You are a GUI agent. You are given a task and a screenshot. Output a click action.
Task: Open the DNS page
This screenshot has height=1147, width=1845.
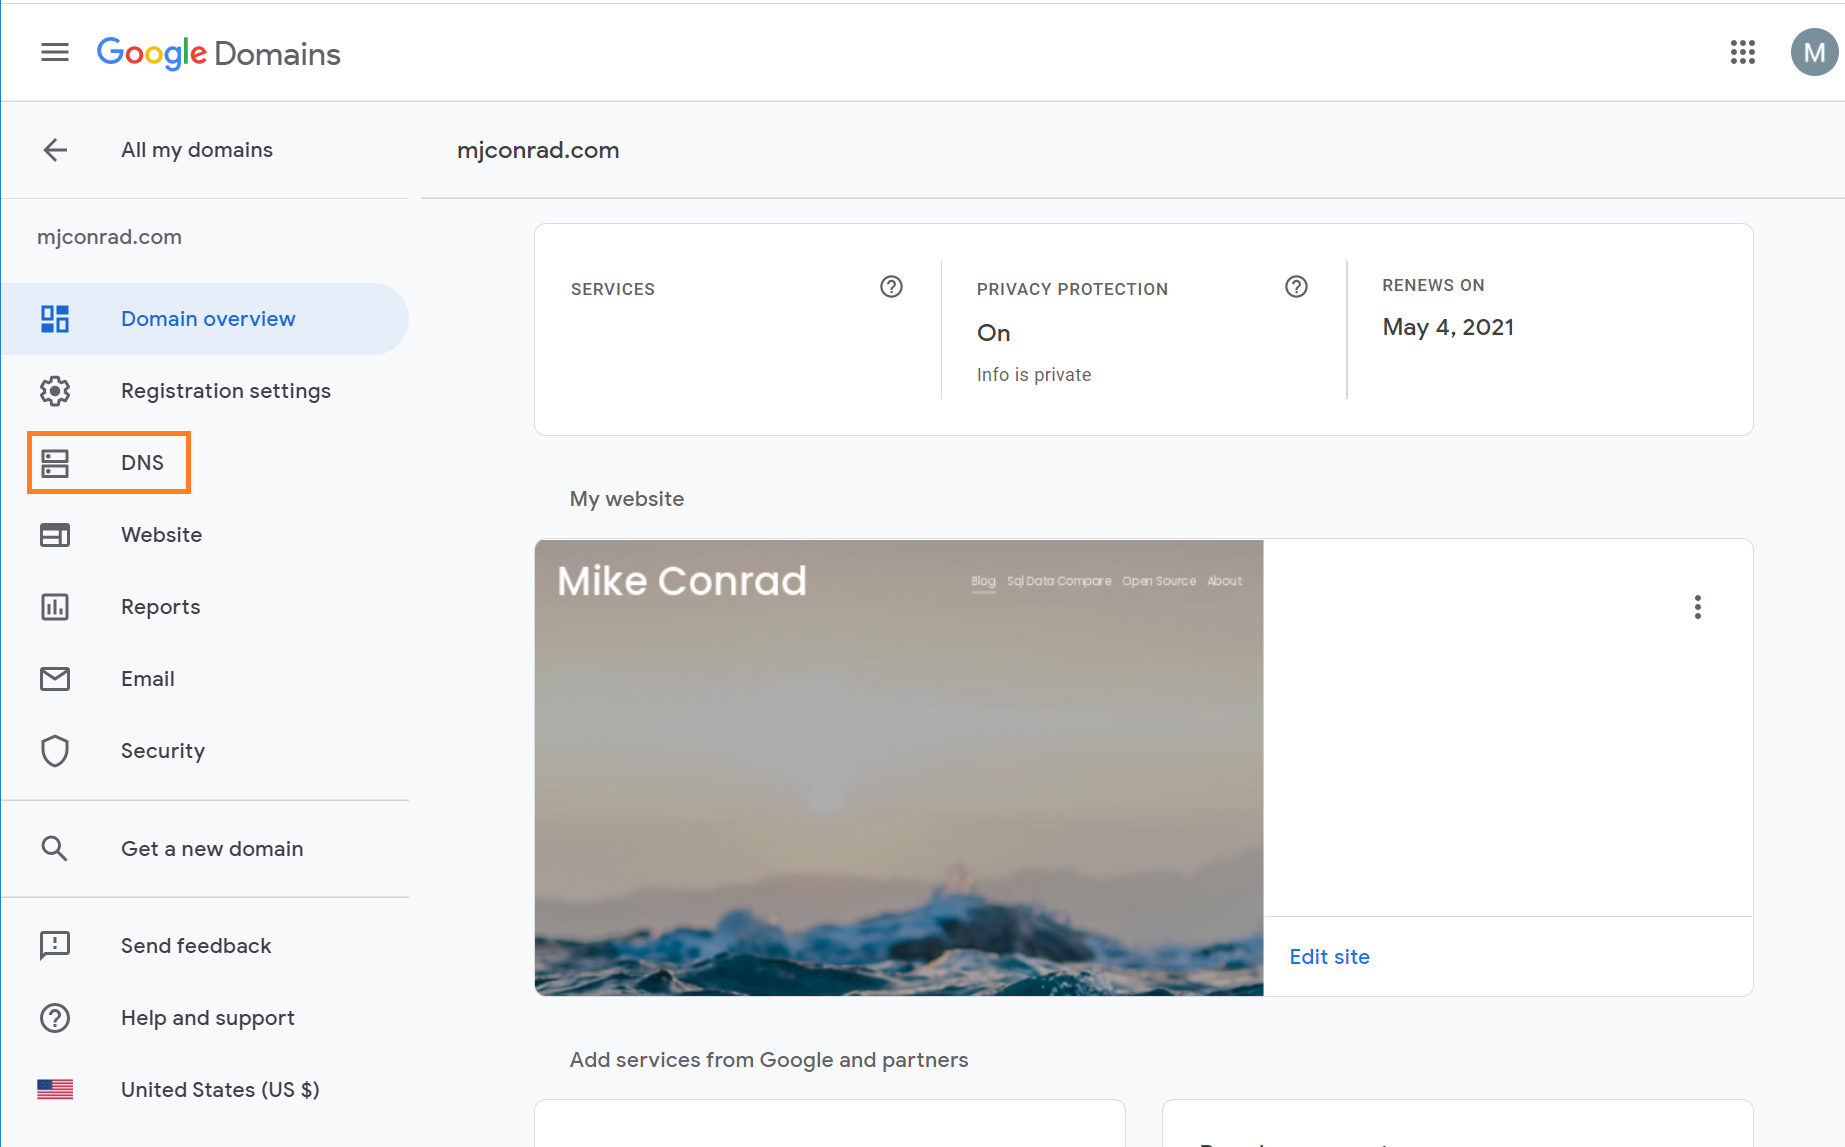tap(142, 463)
